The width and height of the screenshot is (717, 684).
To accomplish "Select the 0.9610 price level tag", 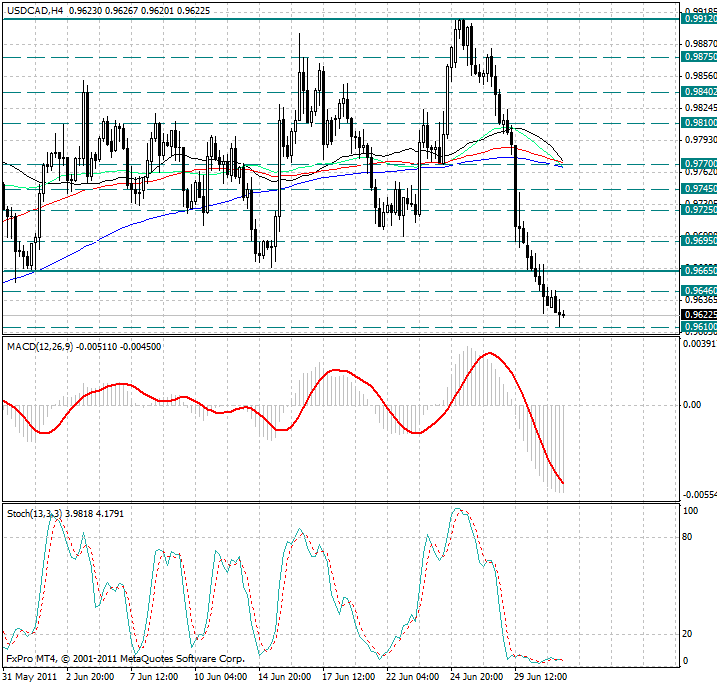I will [x=699, y=327].
